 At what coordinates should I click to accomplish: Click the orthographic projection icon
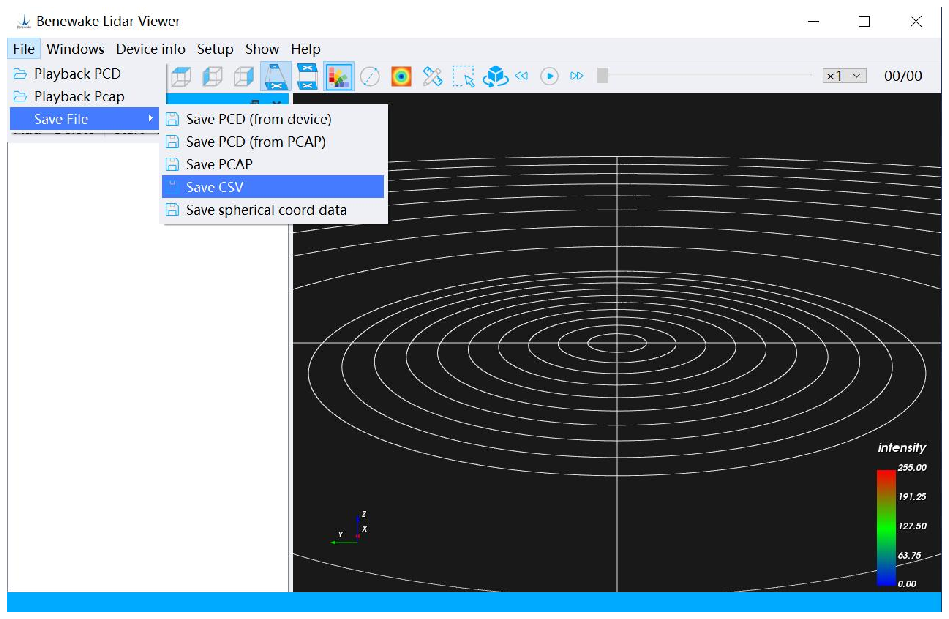pyautogui.click(x=307, y=76)
